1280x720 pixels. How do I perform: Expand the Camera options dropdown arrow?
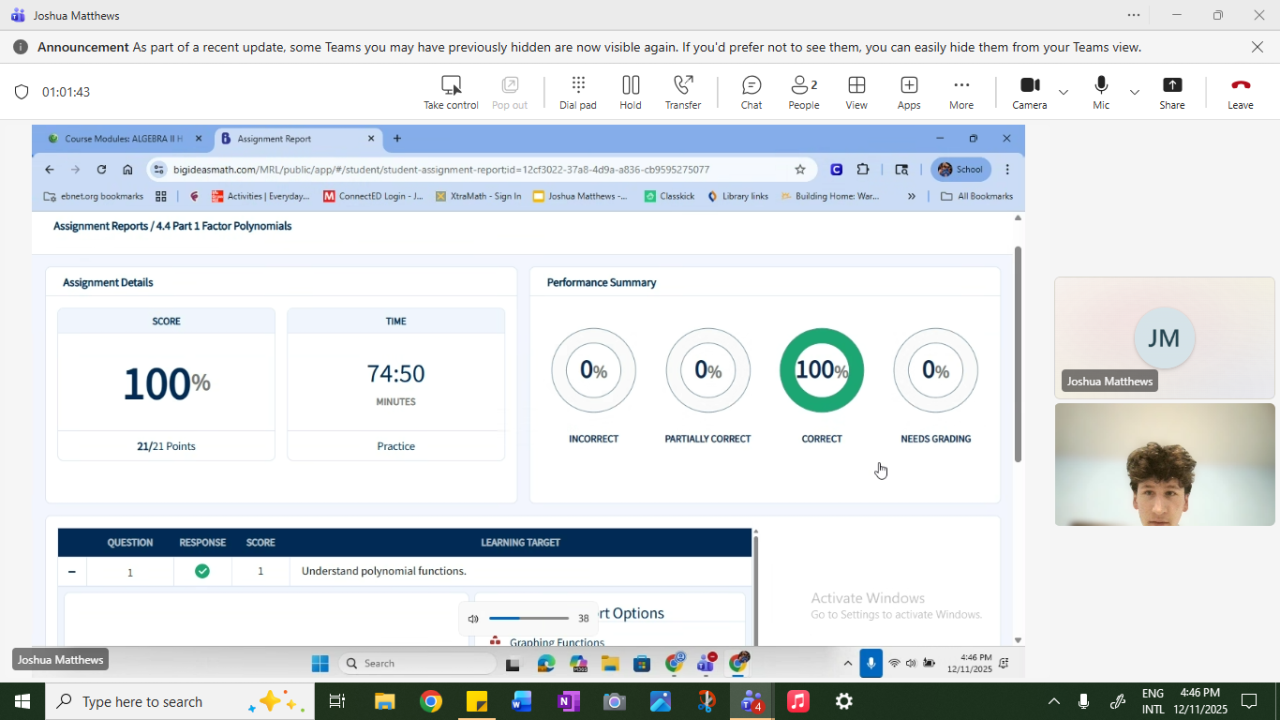(x=1063, y=92)
